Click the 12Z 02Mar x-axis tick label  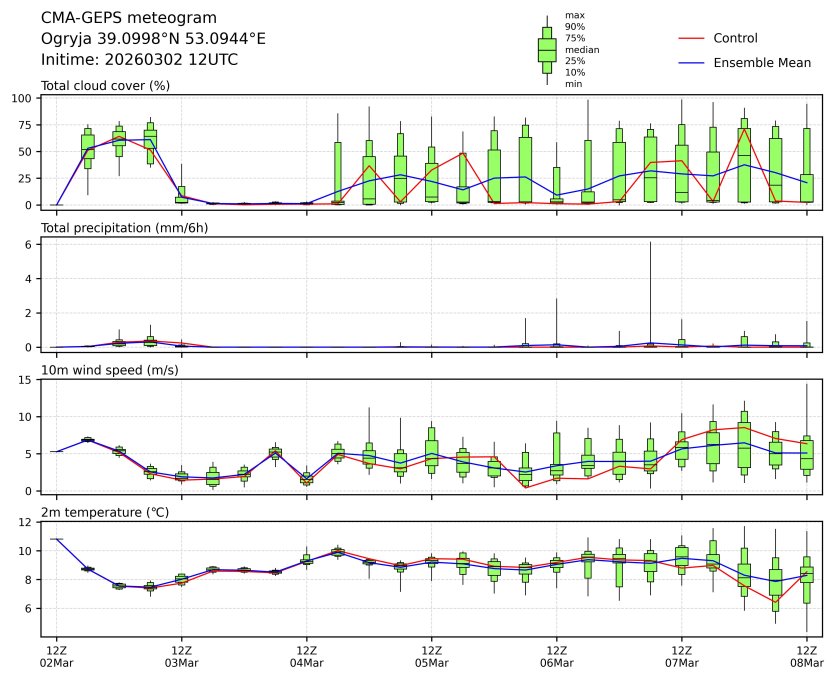pos(56,656)
